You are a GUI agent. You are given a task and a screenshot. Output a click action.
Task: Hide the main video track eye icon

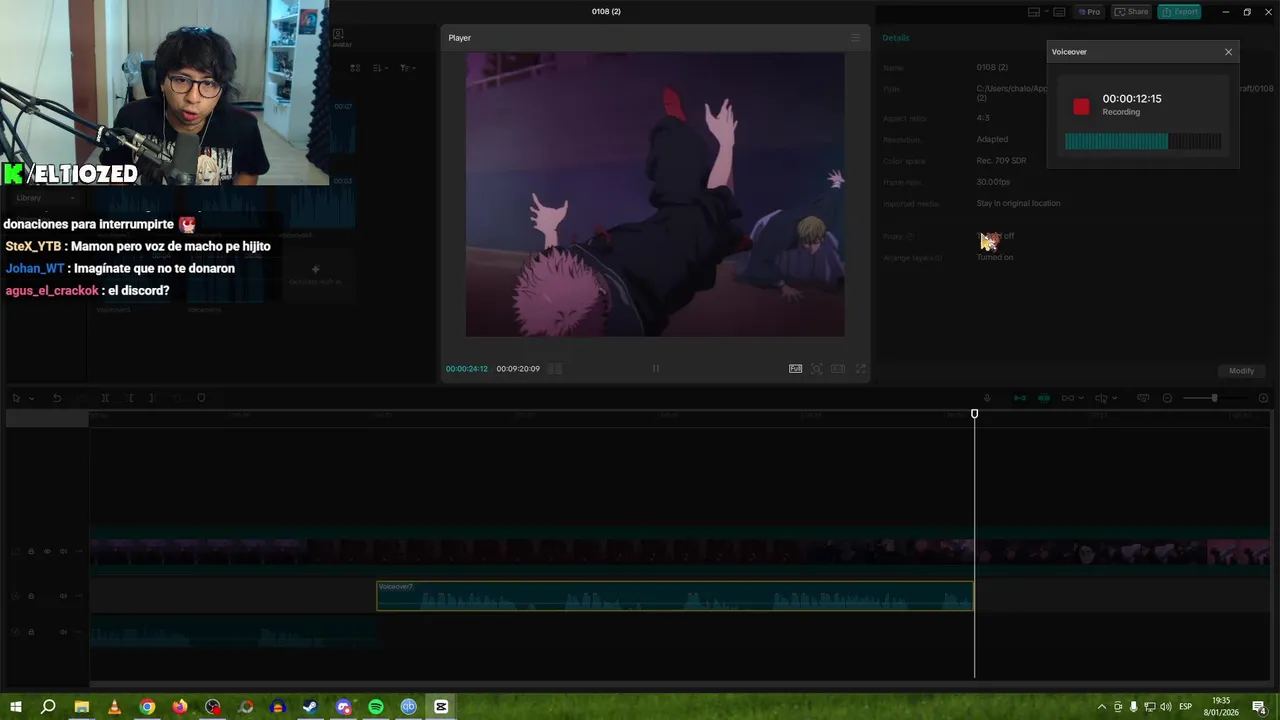click(47, 552)
